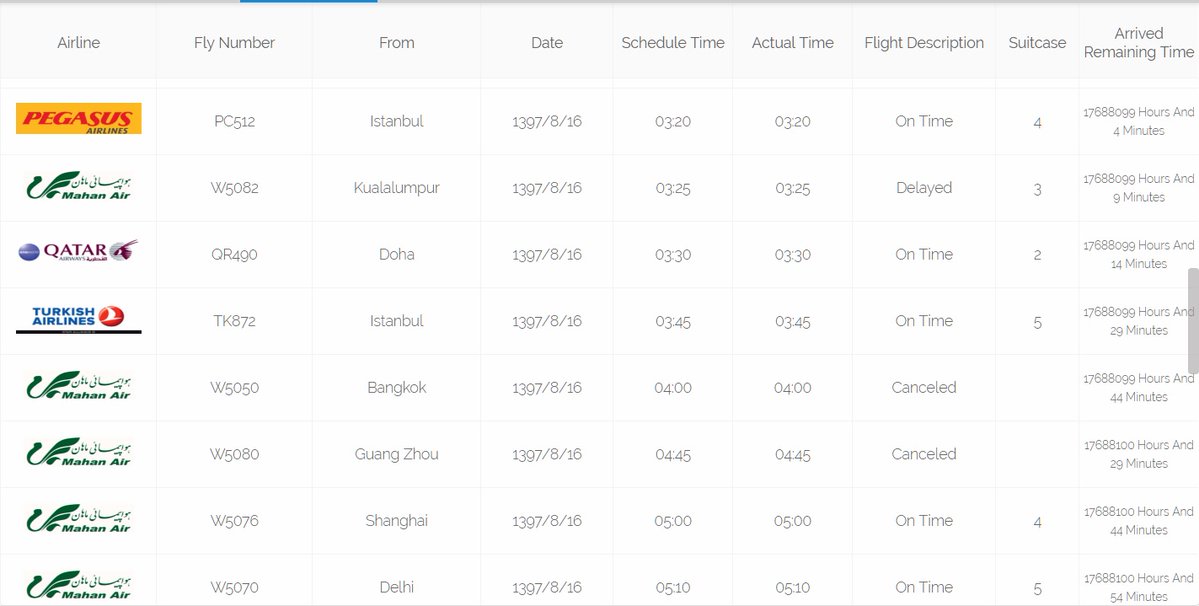Click the Qatar Airways logo
Viewport: 1199px width, 606px height.
click(79, 252)
